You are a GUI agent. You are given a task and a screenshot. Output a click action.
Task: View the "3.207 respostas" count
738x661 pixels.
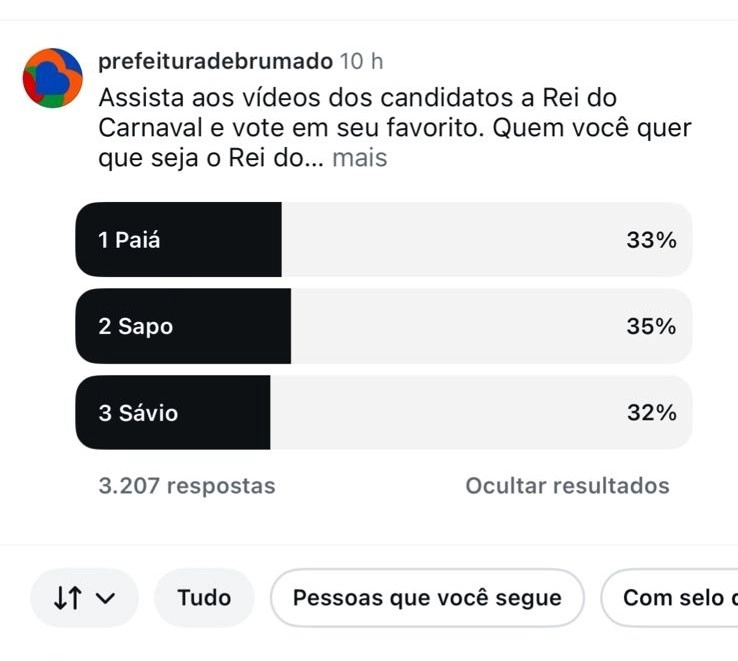[187, 486]
